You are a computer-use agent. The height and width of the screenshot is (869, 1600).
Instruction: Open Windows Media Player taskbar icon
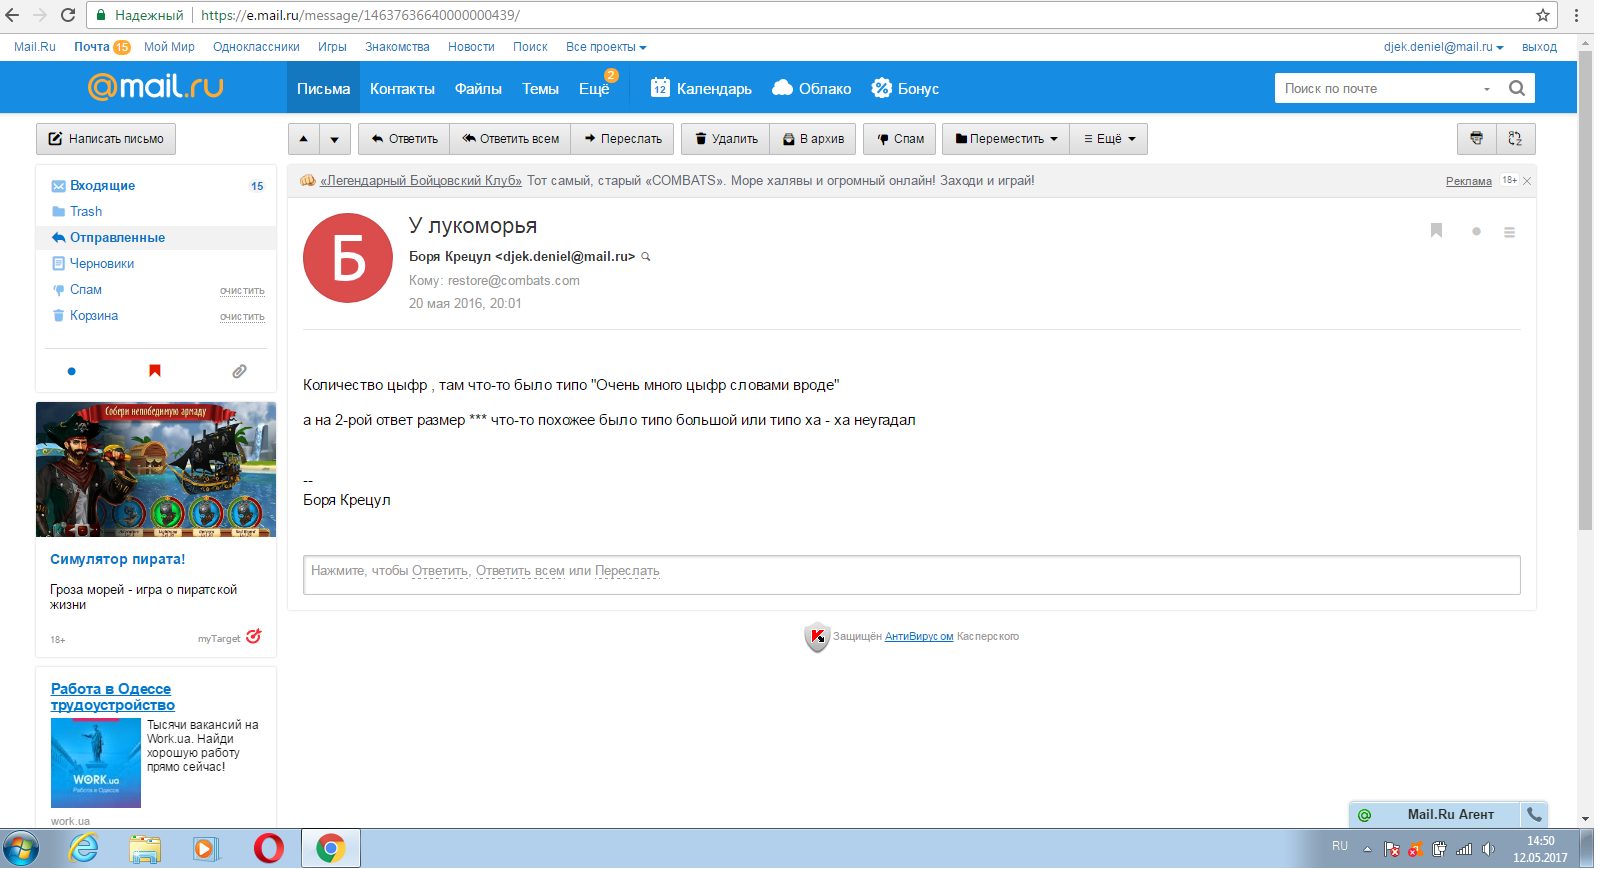click(x=206, y=849)
